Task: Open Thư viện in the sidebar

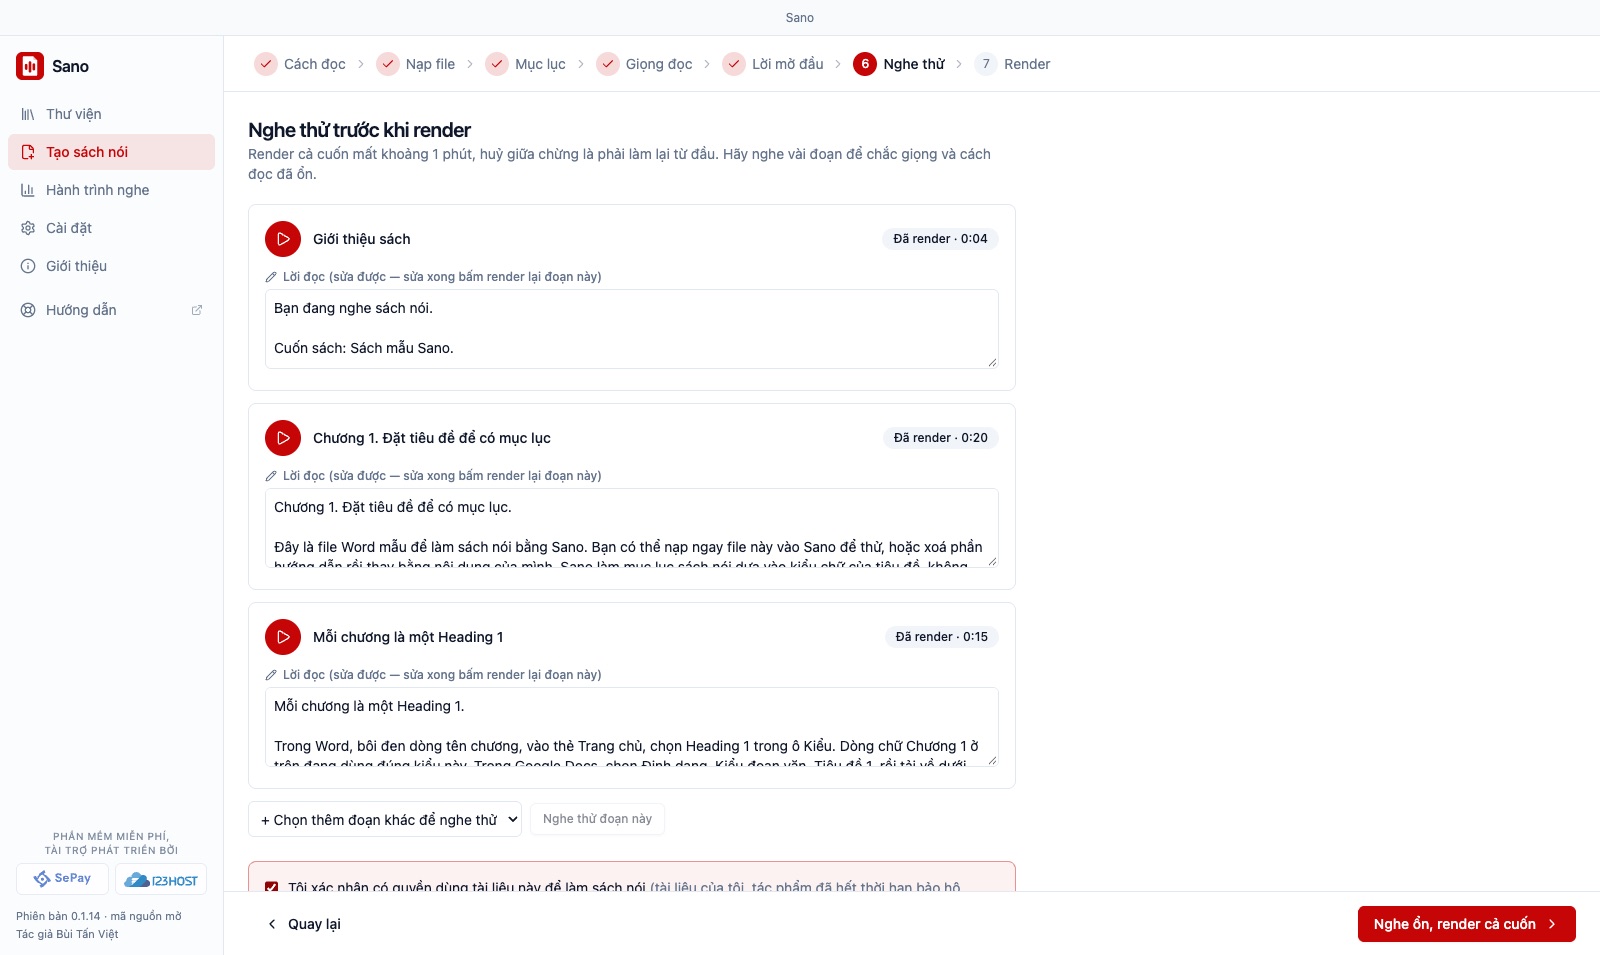Action: pyautogui.click(x=111, y=114)
